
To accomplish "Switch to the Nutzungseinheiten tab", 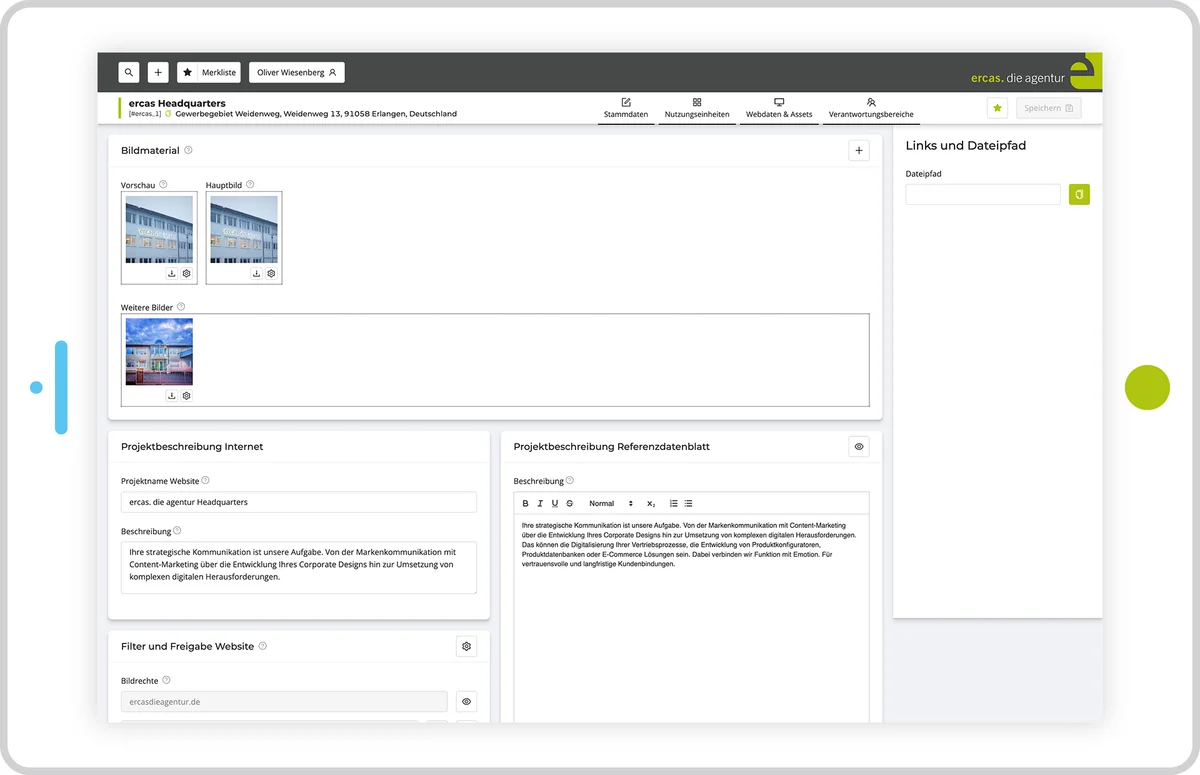I will click(697, 108).
